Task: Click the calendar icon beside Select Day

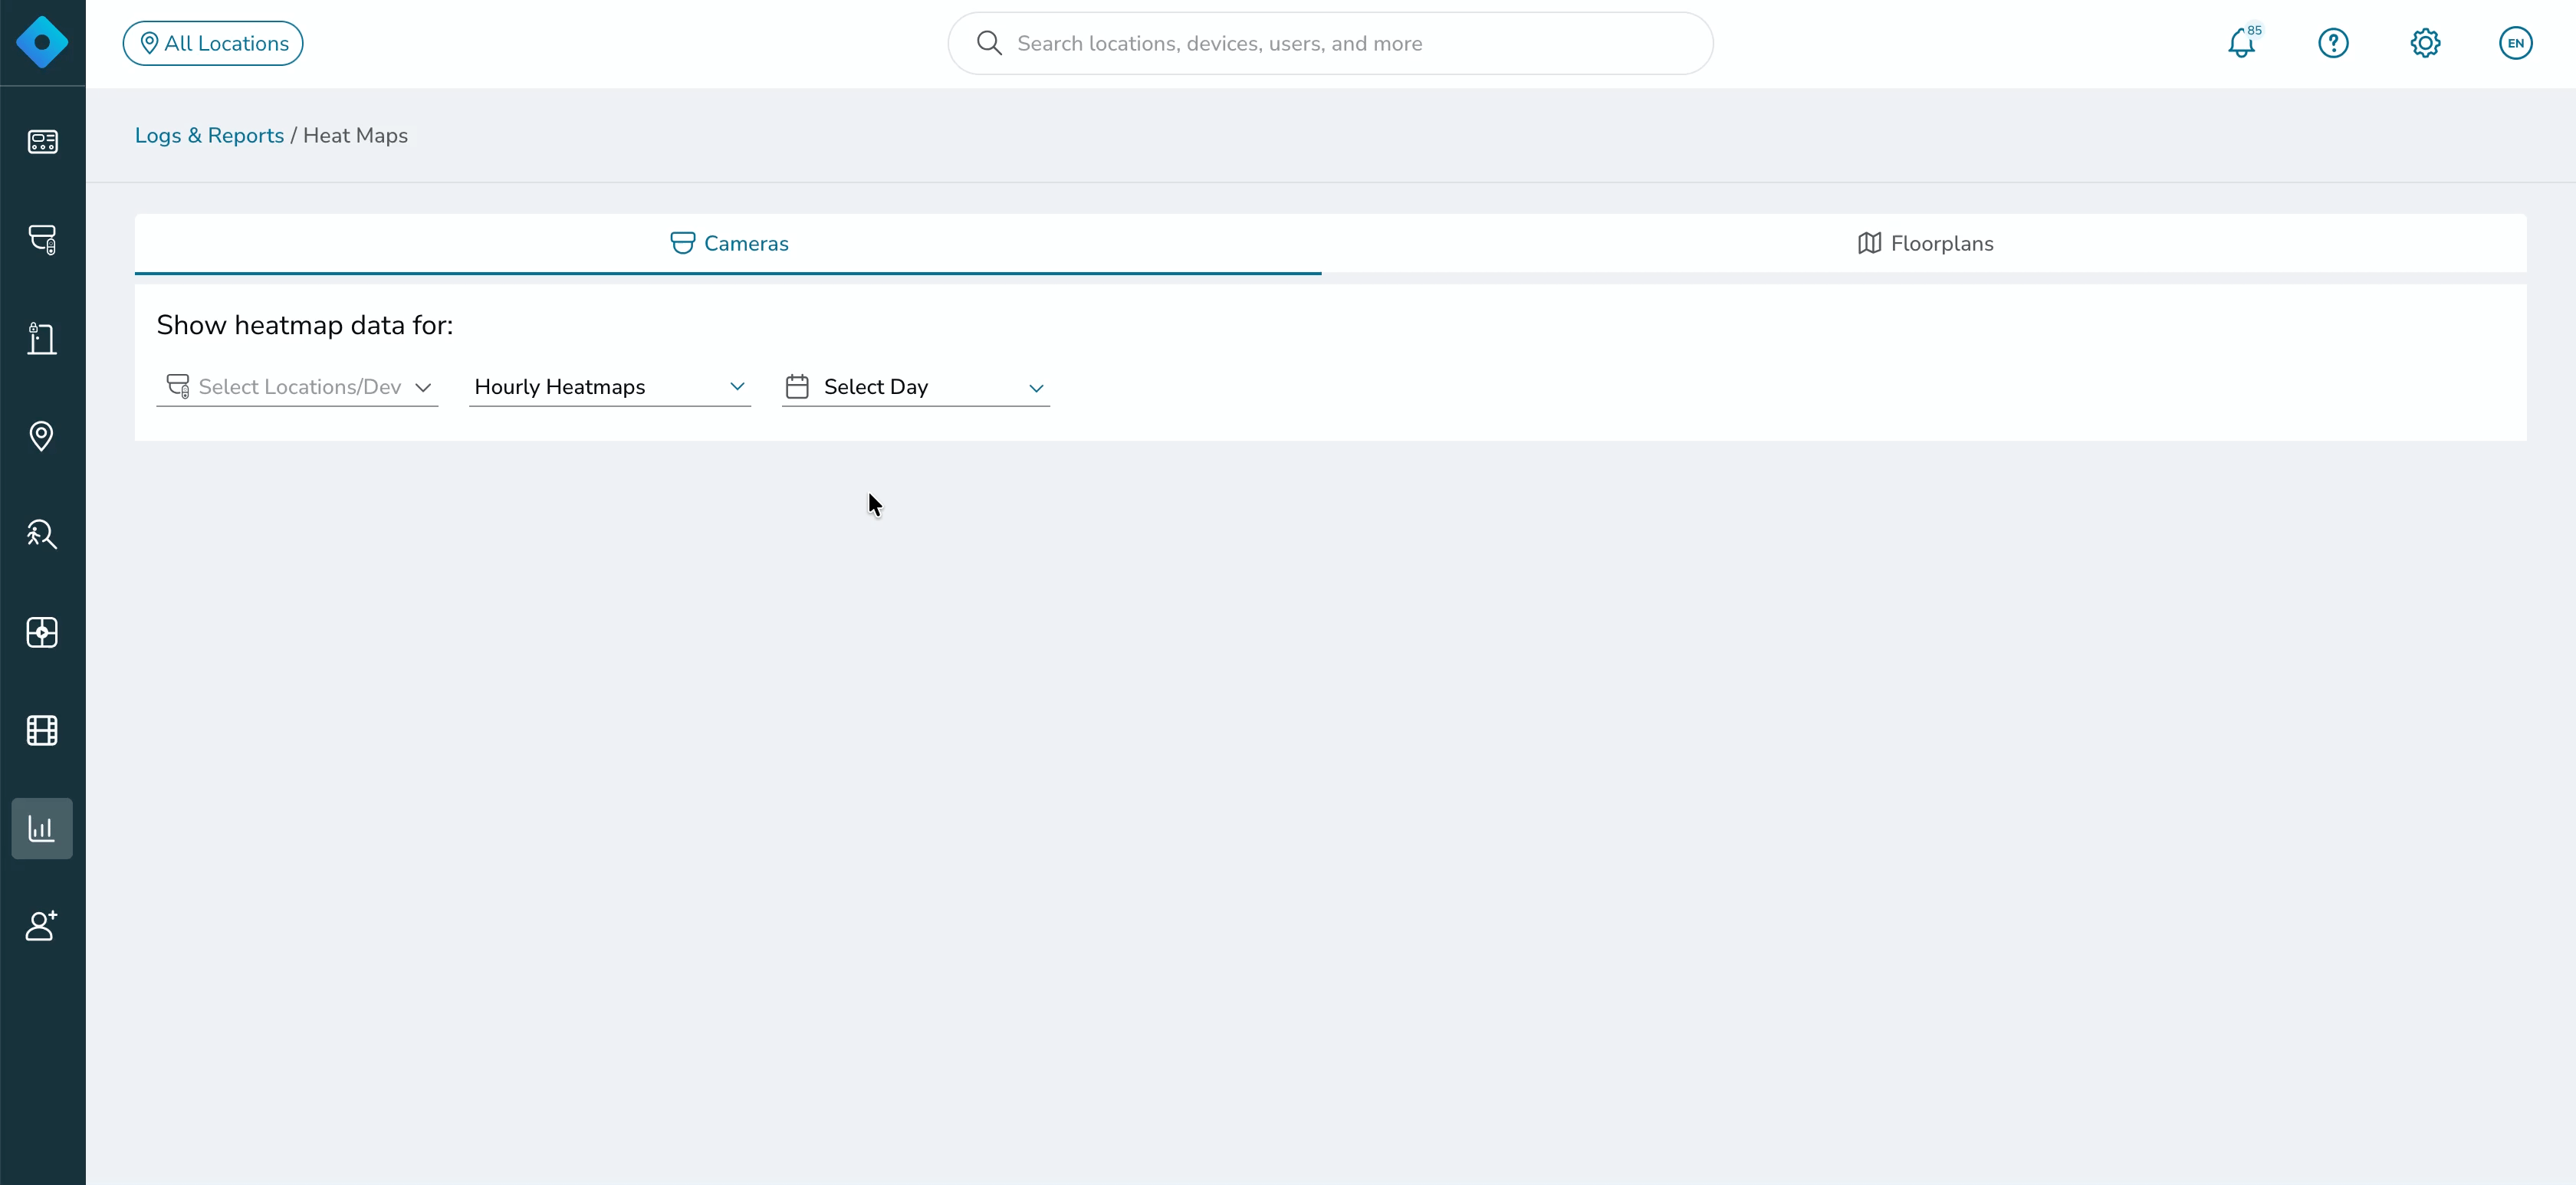Action: point(797,387)
